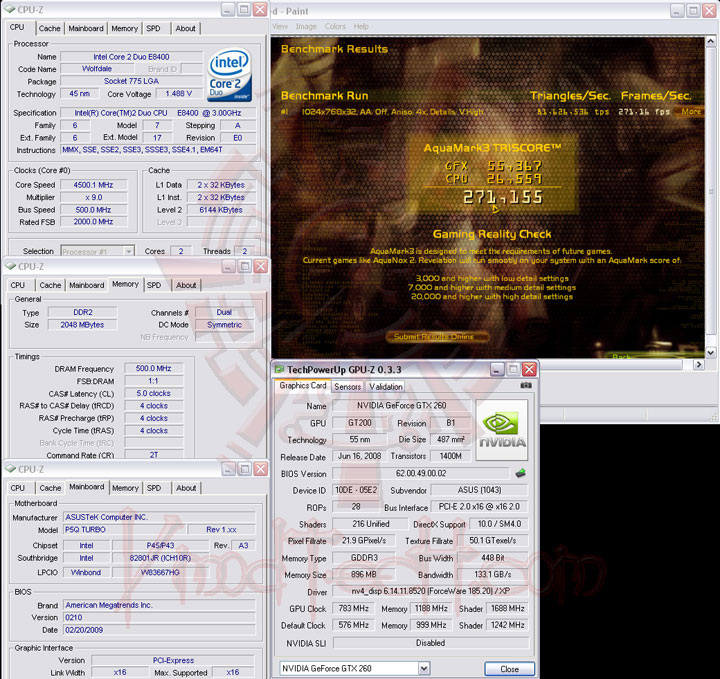Click the Core Voltage value 1.488 V
The width and height of the screenshot is (720, 679).
click(x=179, y=94)
